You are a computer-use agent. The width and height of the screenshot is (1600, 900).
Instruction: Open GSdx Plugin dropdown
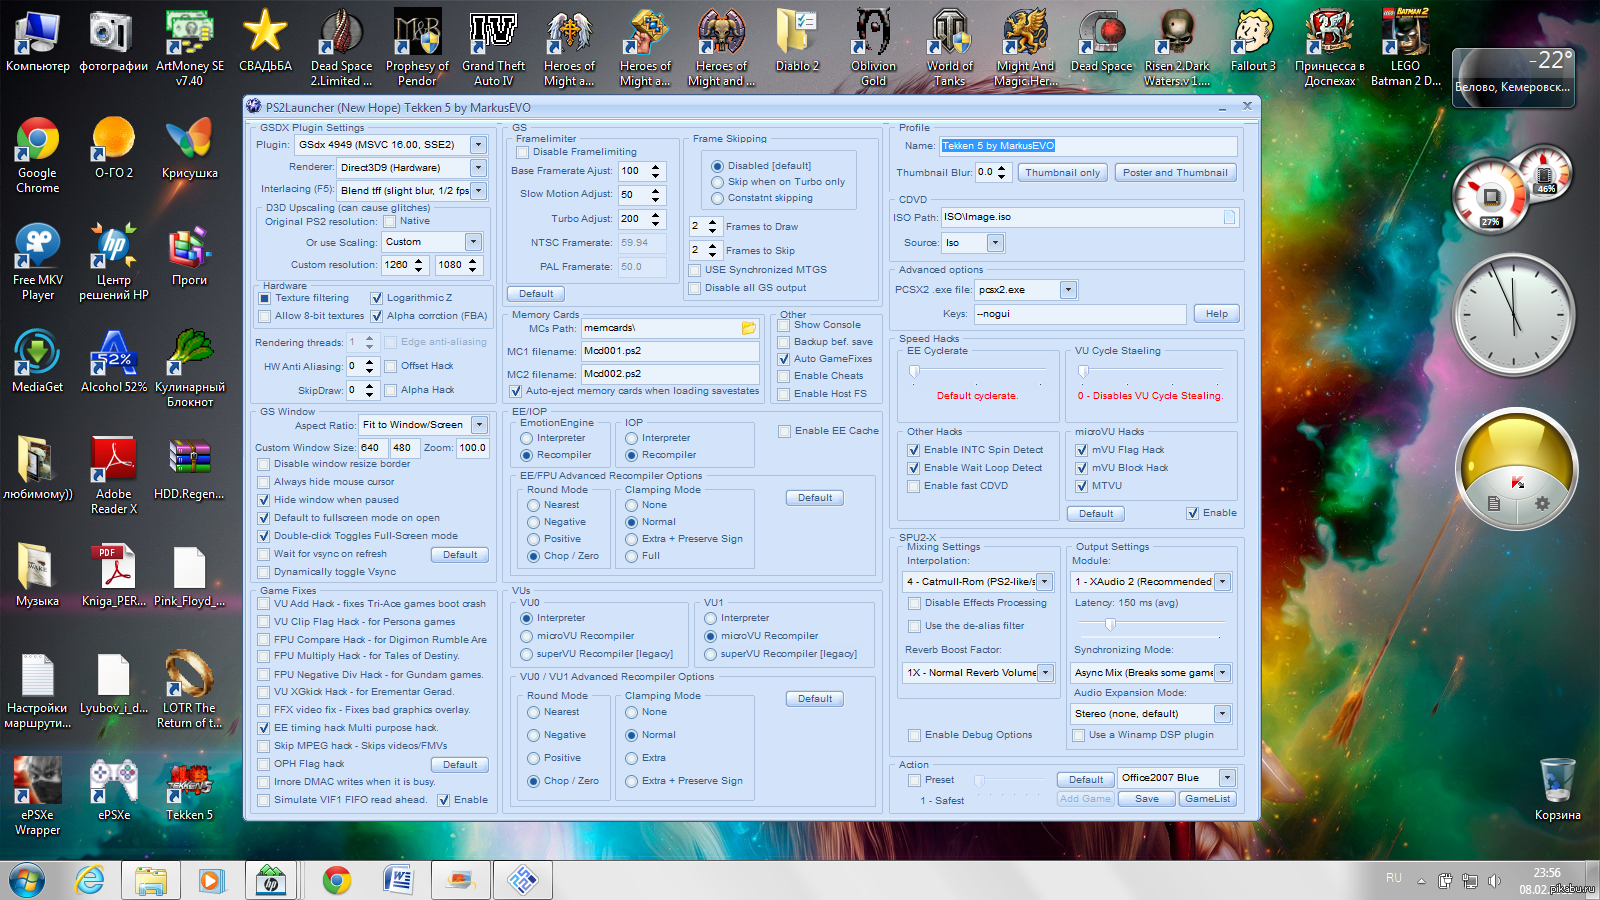(x=478, y=145)
